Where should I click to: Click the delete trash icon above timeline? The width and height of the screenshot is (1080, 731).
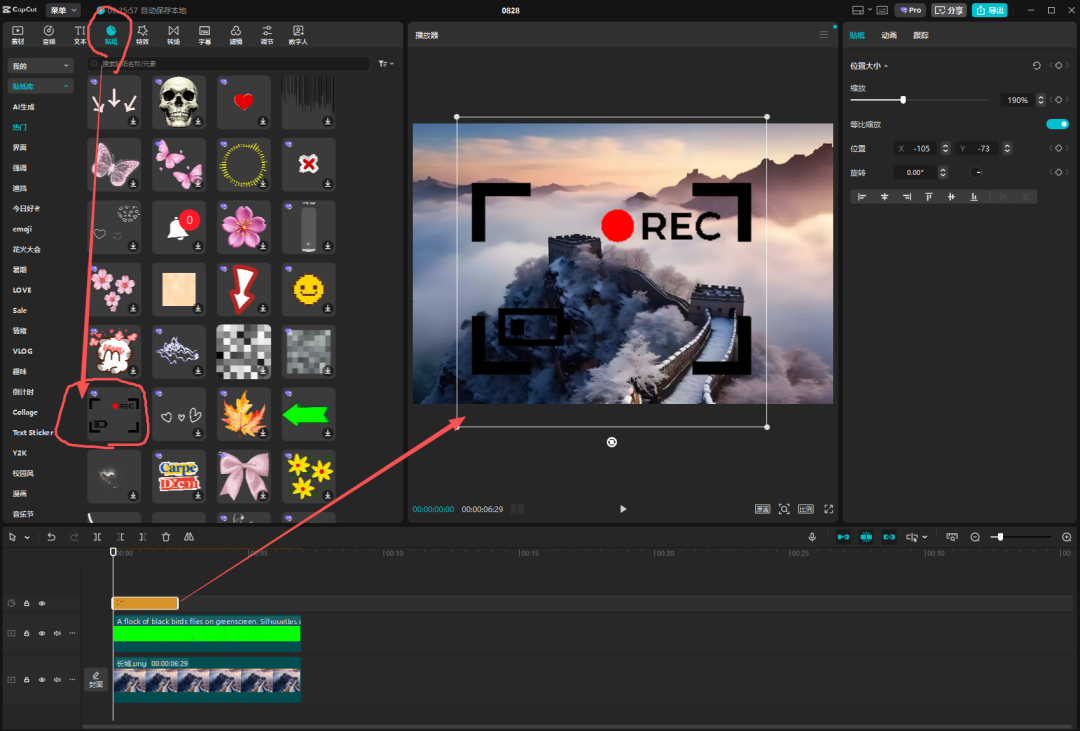point(166,537)
